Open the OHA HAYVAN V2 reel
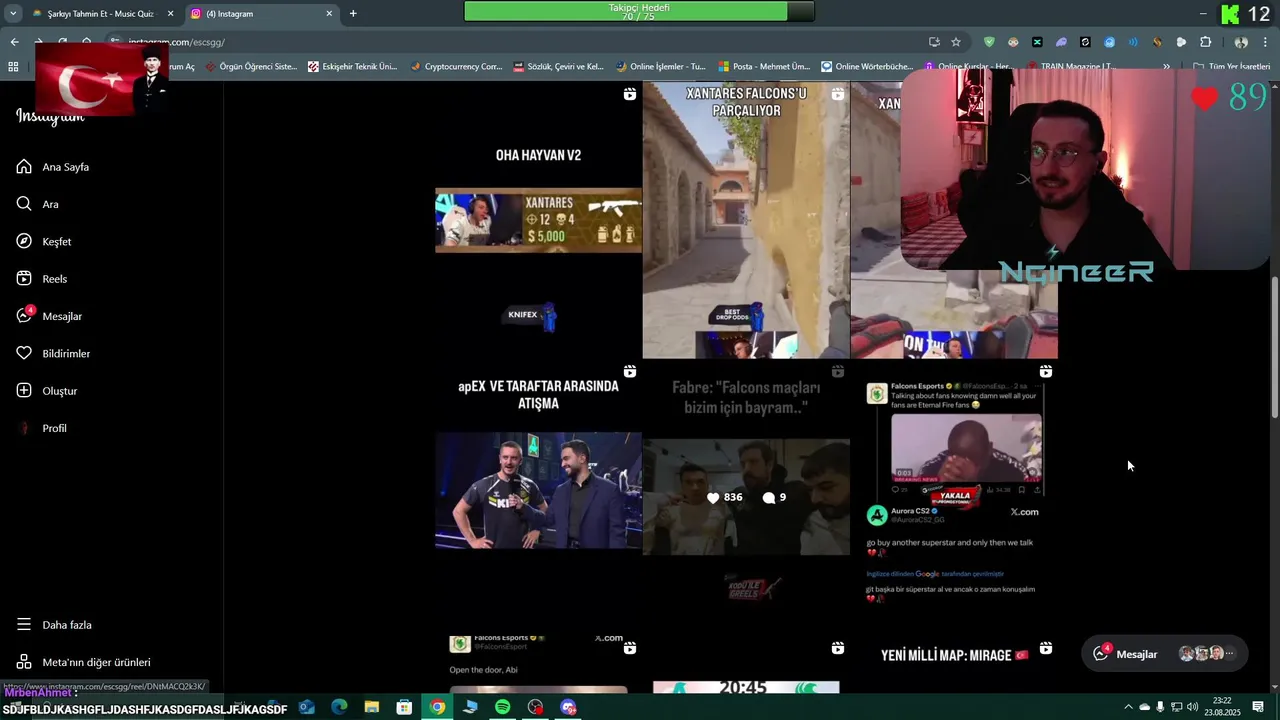Screen dimensions: 1280x720 tap(538, 220)
